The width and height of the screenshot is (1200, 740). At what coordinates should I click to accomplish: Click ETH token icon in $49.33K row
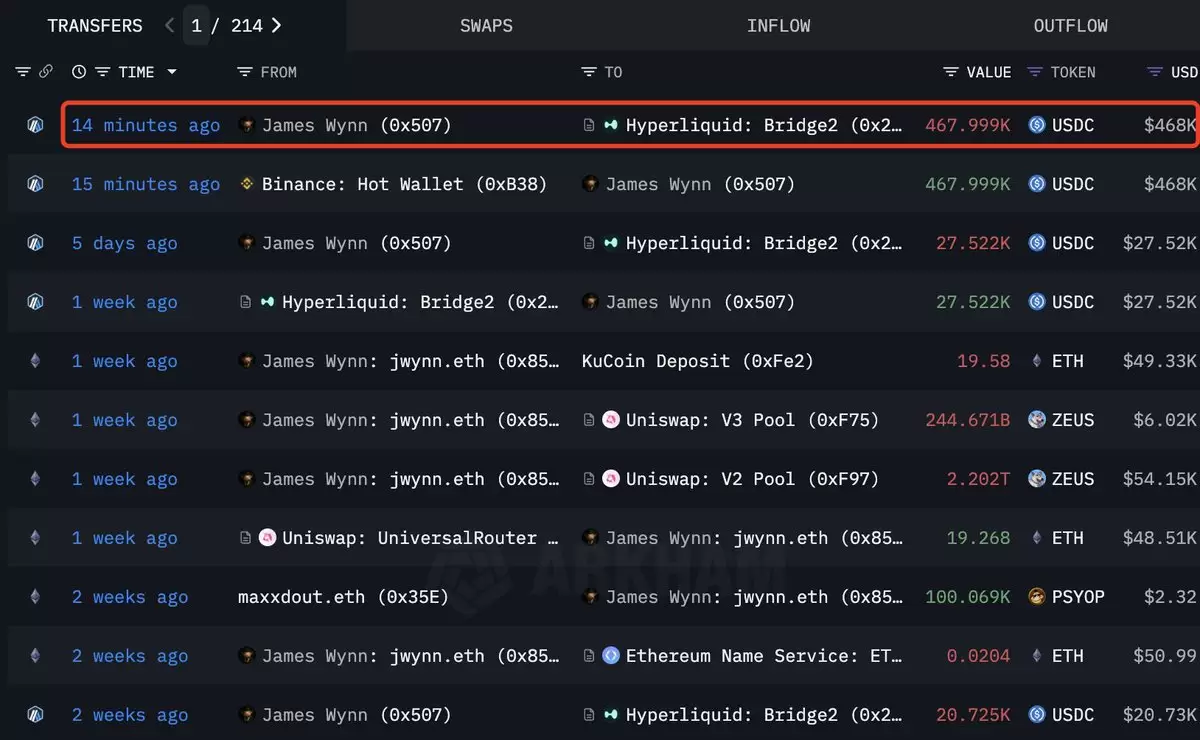[1037, 361]
